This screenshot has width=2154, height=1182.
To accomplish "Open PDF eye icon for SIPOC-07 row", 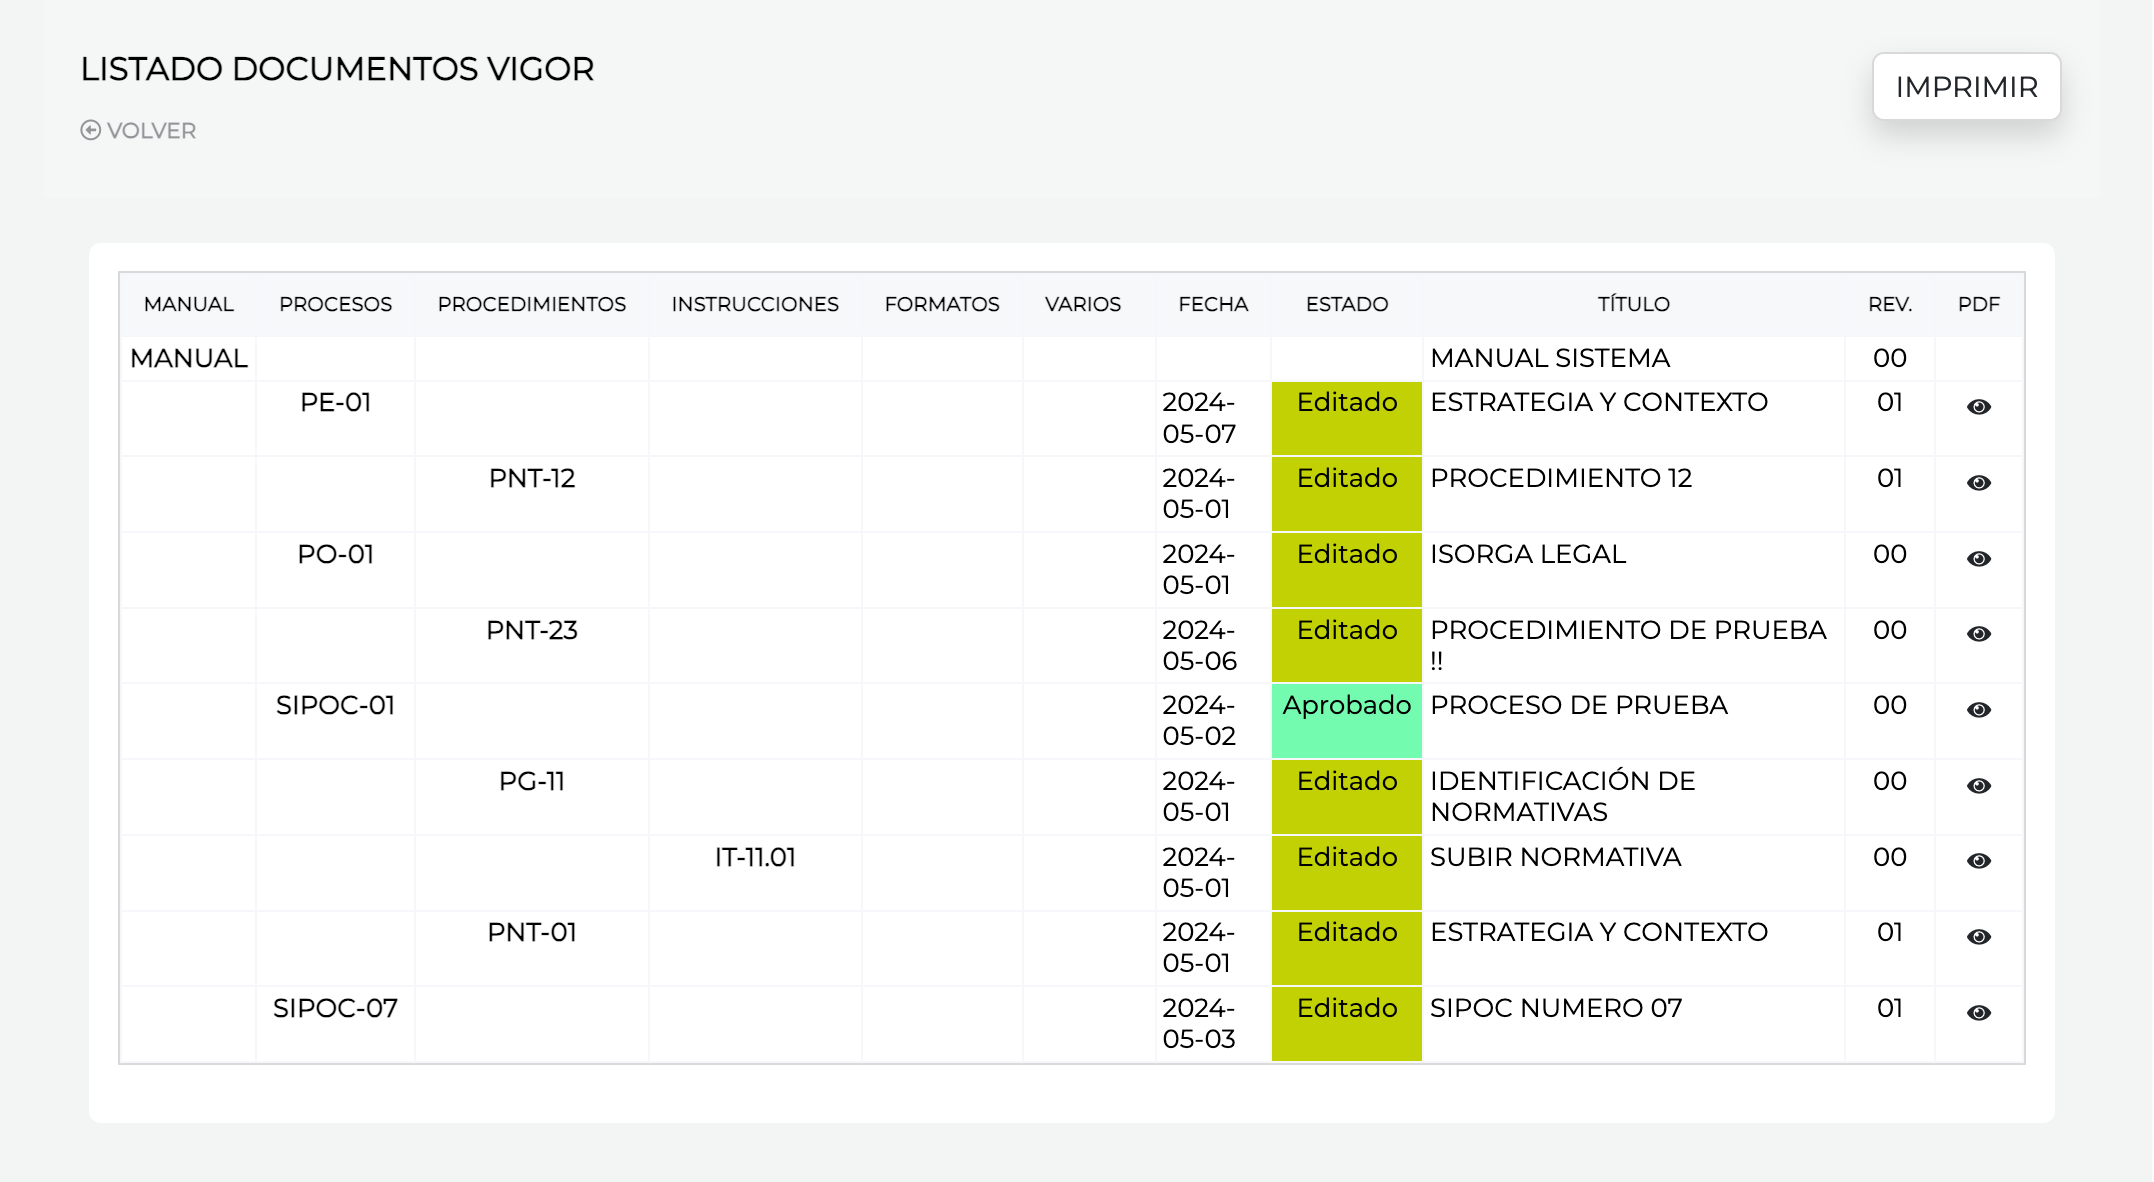I will point(1978,1013).
